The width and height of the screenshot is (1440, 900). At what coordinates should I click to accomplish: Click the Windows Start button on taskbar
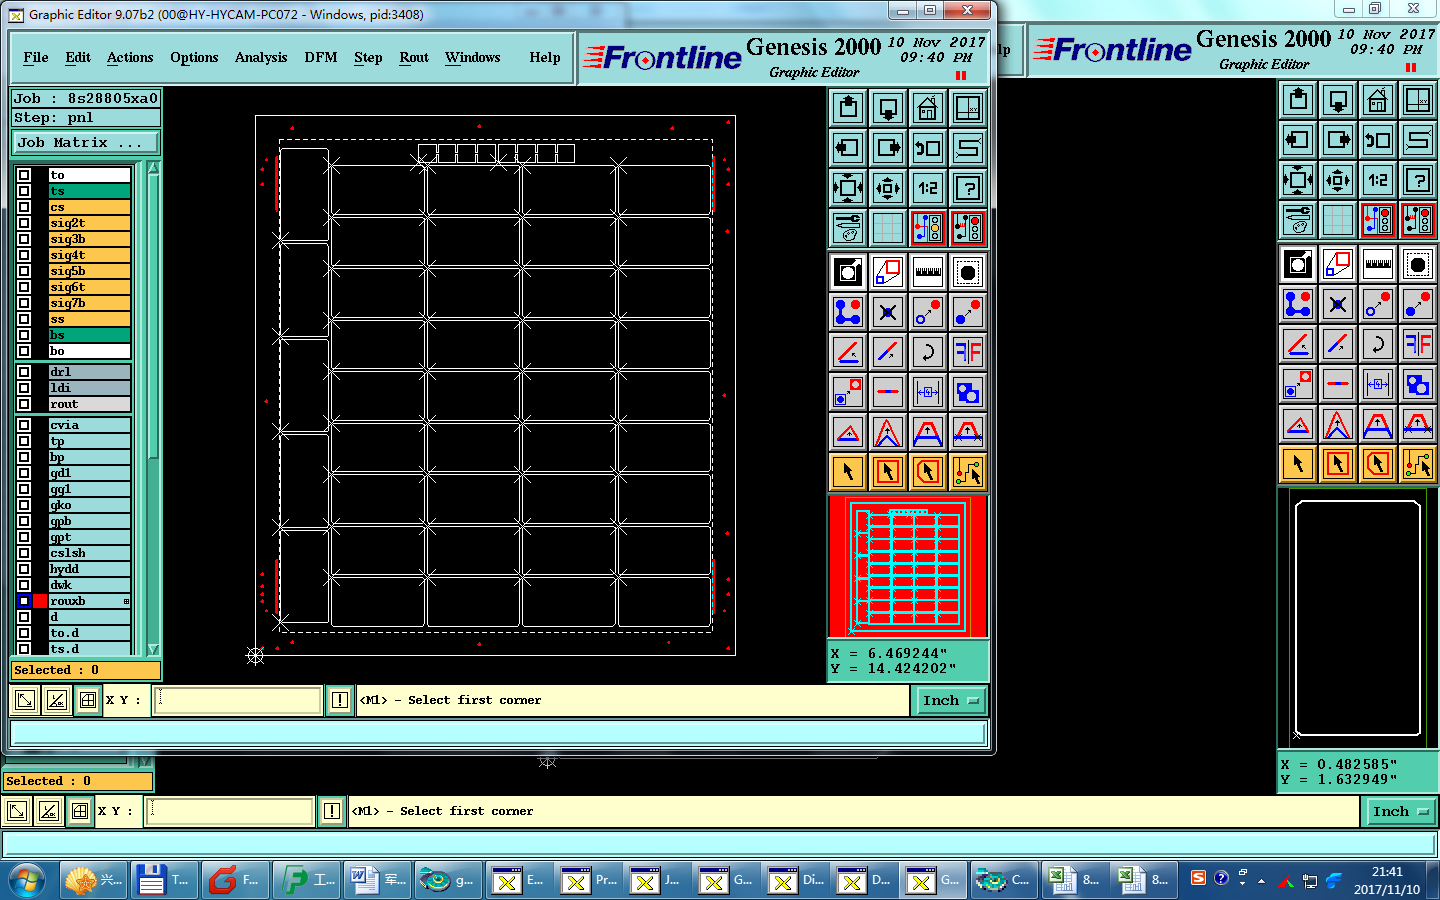27,881
